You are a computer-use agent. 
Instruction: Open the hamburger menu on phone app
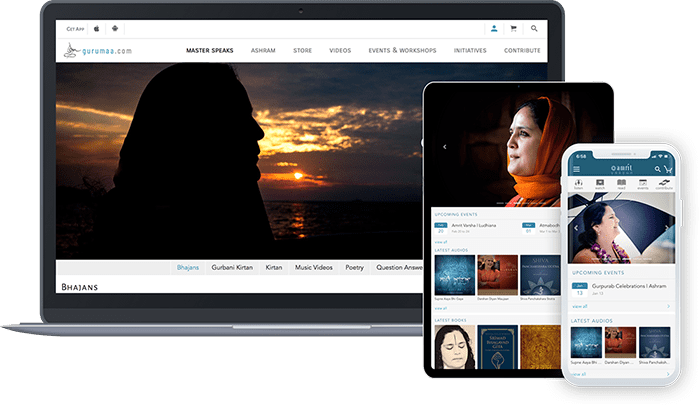(576, 169)
